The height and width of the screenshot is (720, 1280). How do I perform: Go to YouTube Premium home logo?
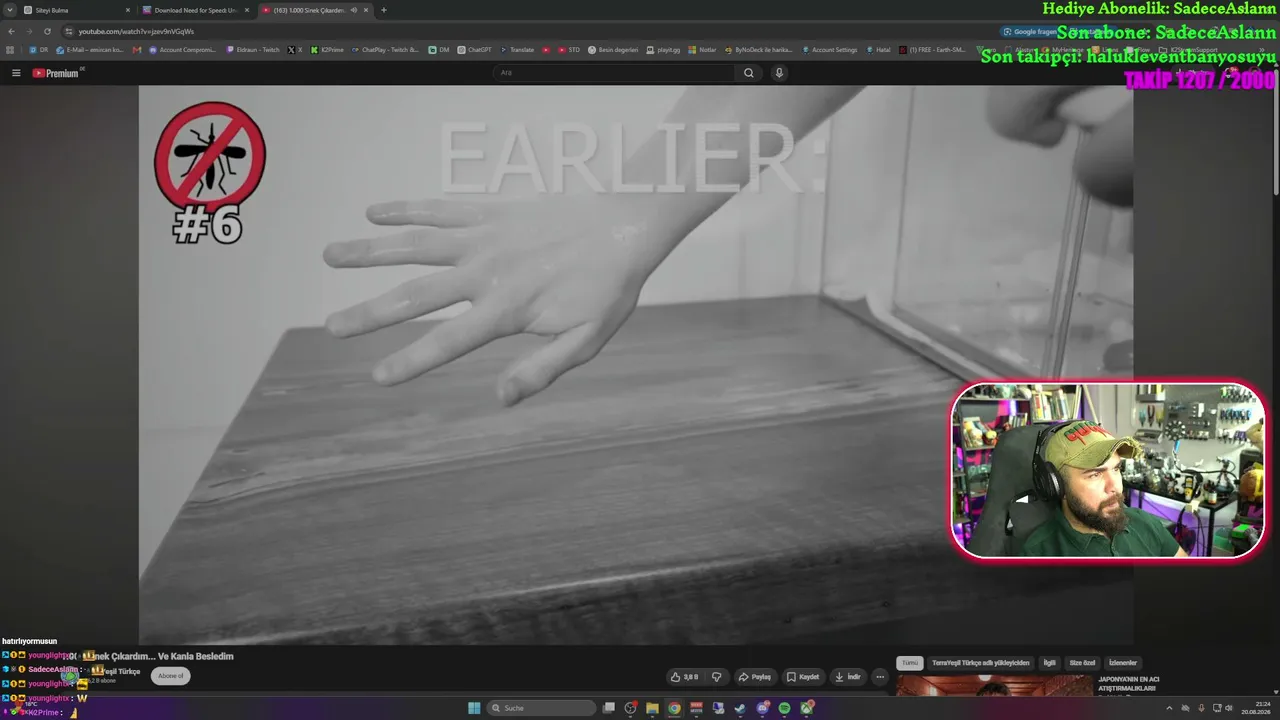(x=57, y=73)
